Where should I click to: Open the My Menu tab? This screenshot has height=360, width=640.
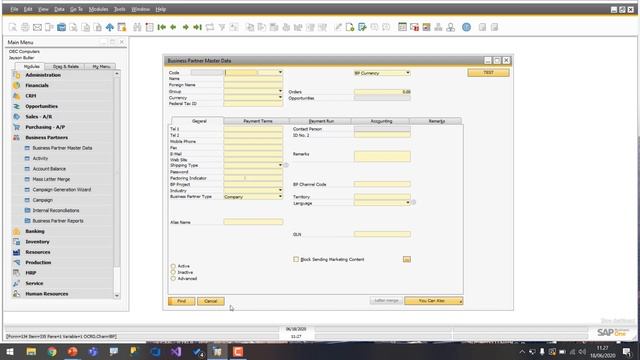pyautogui.click(x=101, y=66)
